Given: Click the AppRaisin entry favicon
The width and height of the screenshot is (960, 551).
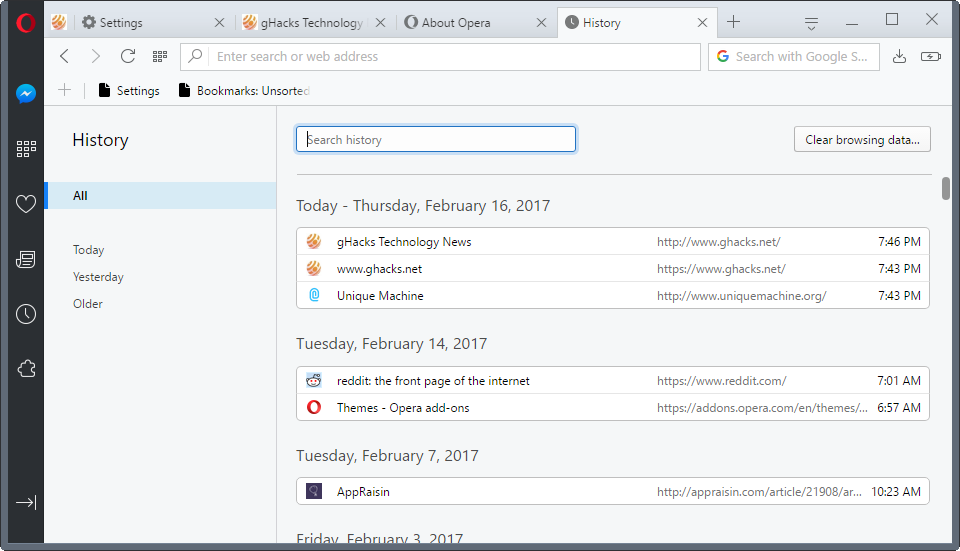Looking at the screenshot, I should click(x=314, y=491).
